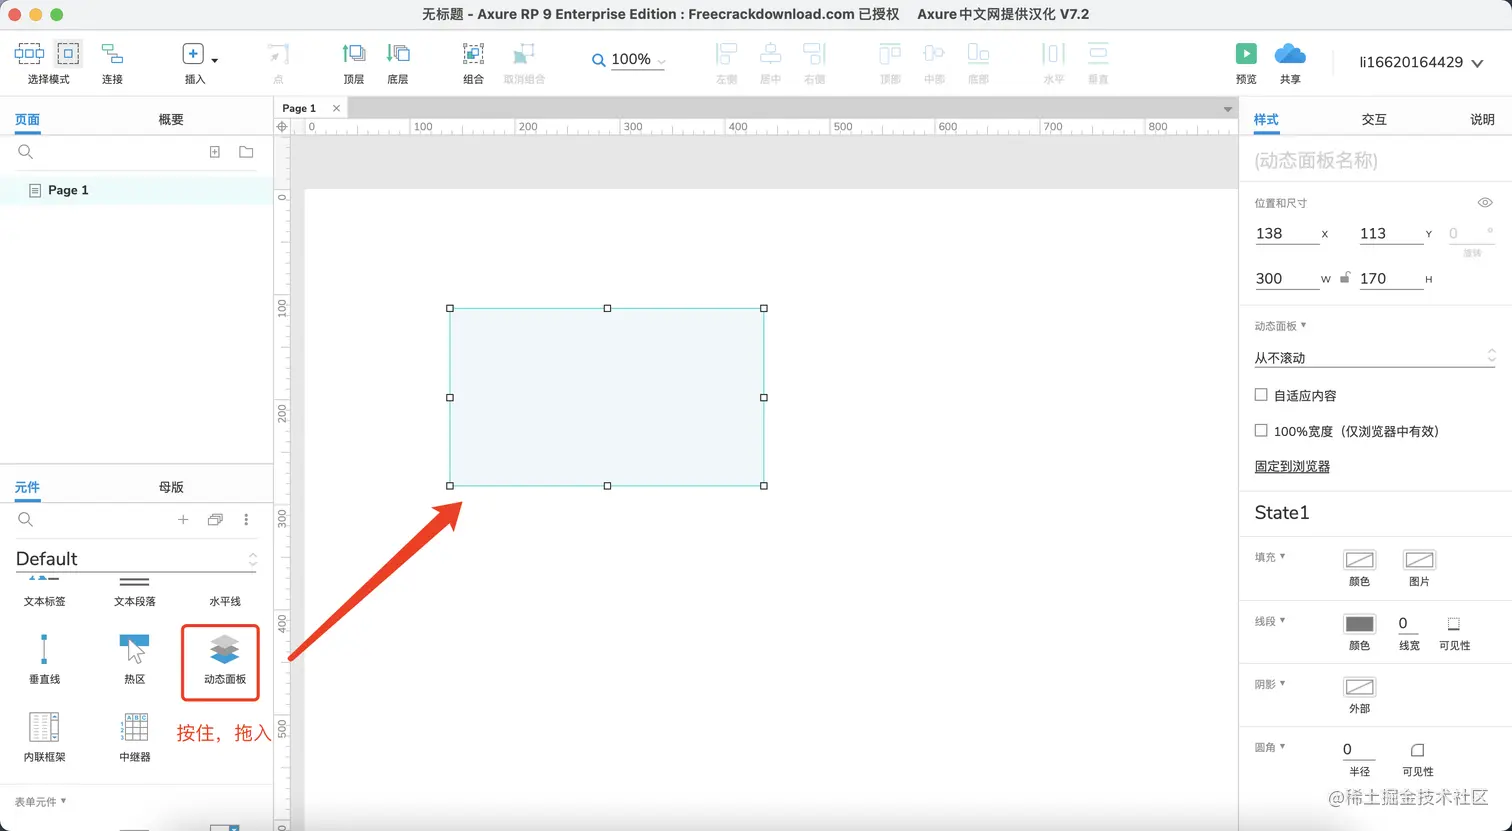Add a new page in pages panel
Viewport: 1512px width, 831px height.
[215, 152]
